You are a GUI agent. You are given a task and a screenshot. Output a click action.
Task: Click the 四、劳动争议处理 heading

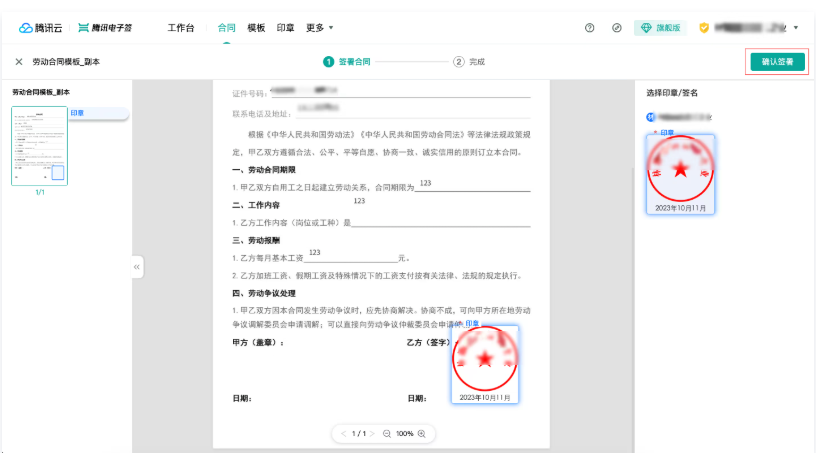point(264,293)
